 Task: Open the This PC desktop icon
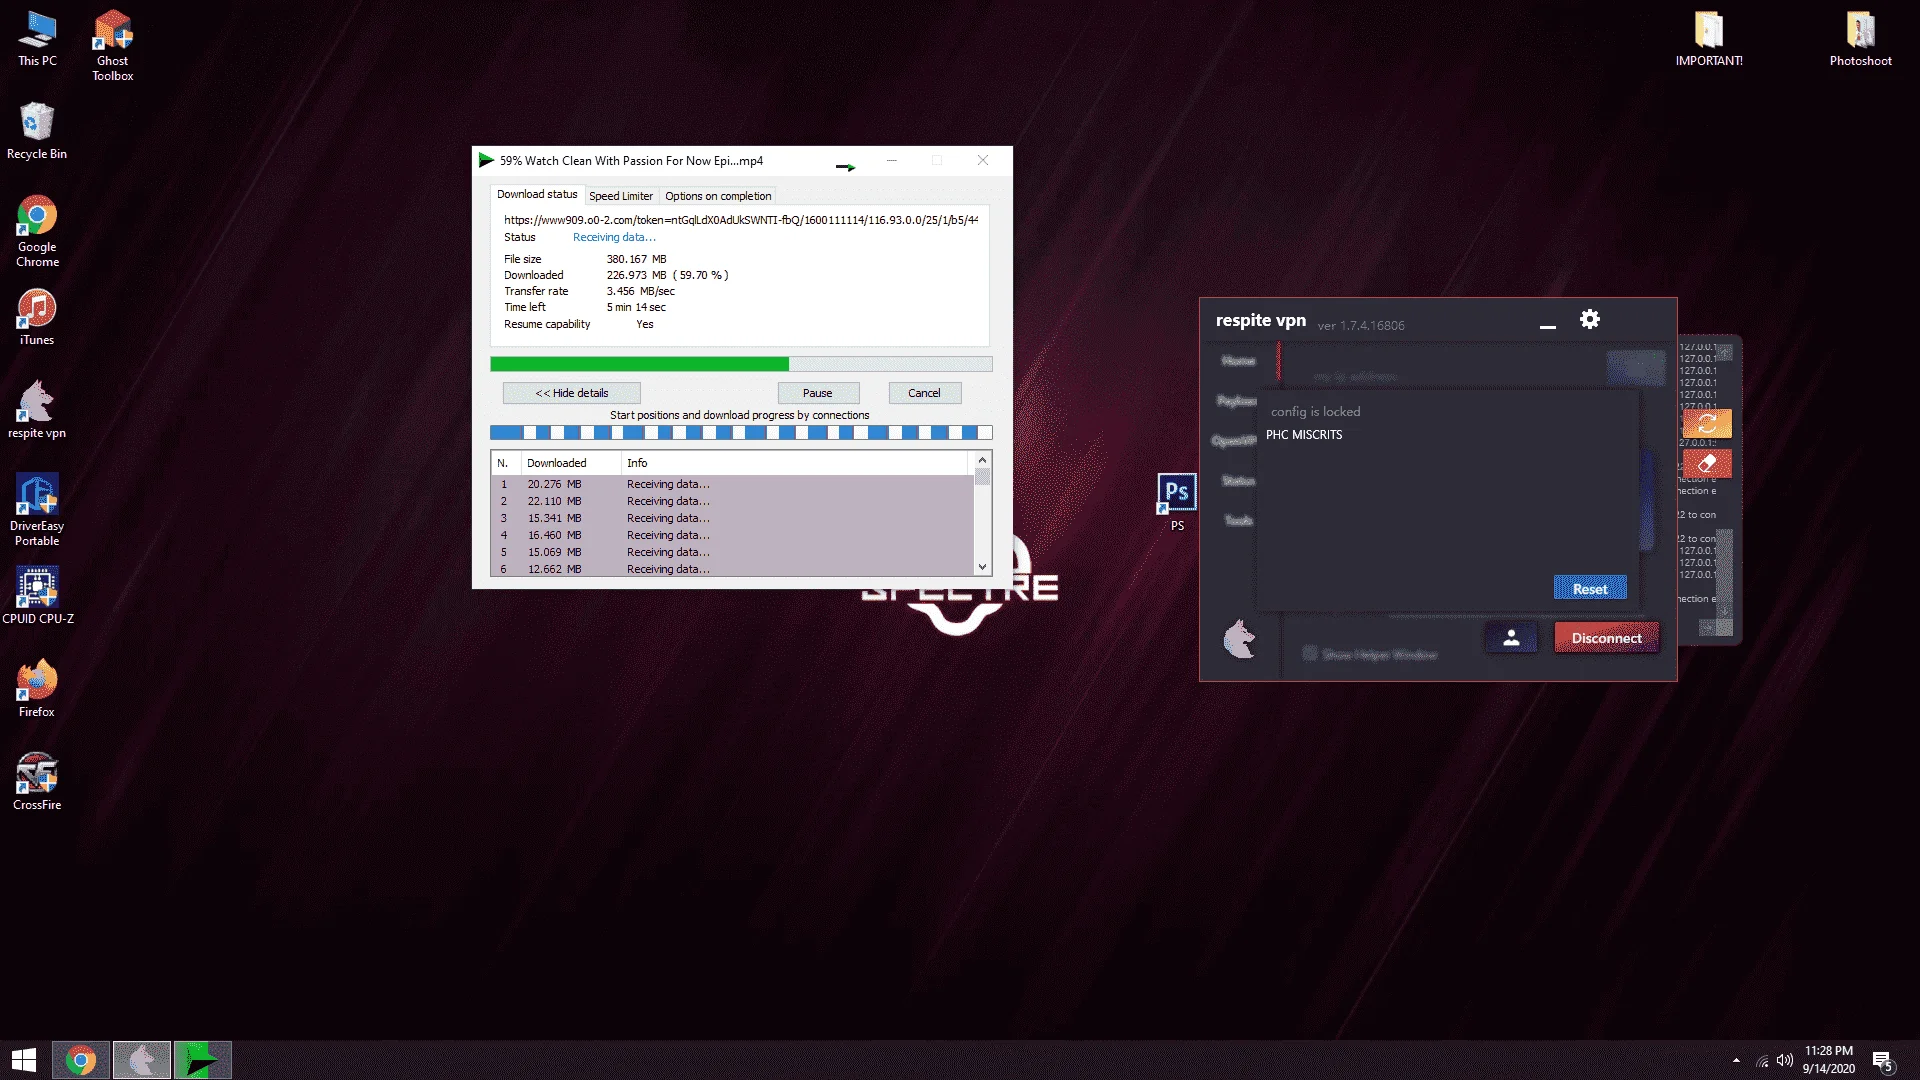37,39
